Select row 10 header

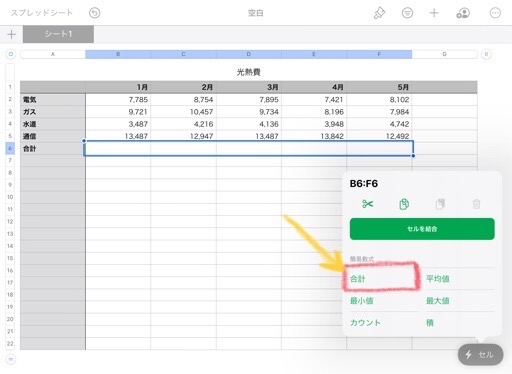tap(10, 197)
